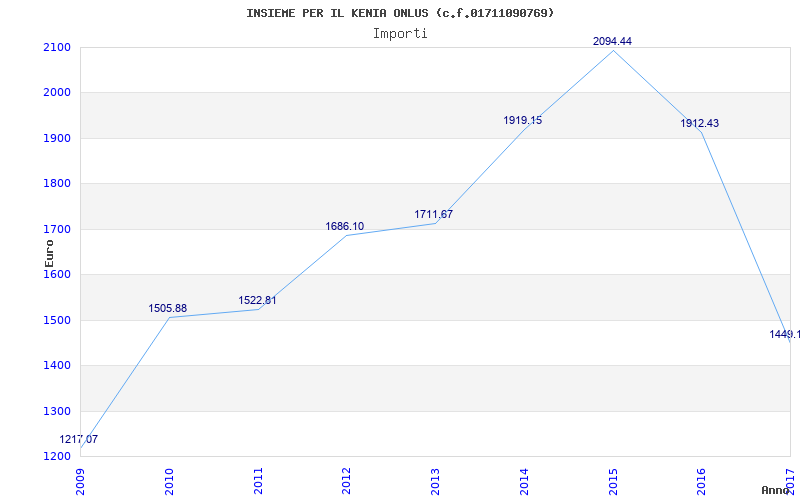Select the 2094.44 data label
800x500 pixels.
click(x=612, y=41)
